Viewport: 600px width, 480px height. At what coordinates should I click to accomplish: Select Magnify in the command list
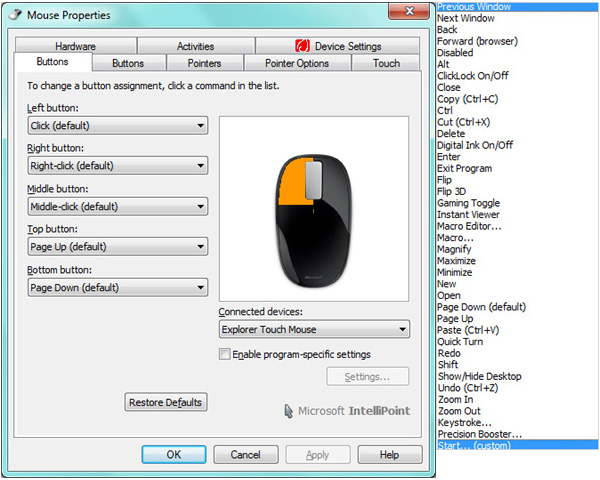(517, 249)
